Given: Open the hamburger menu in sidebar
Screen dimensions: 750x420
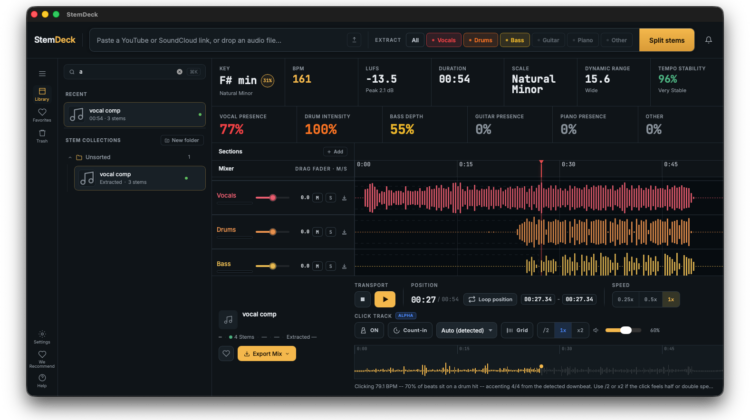Looking at the screenshot, I should pyautogui.click(x=42, y=74).
